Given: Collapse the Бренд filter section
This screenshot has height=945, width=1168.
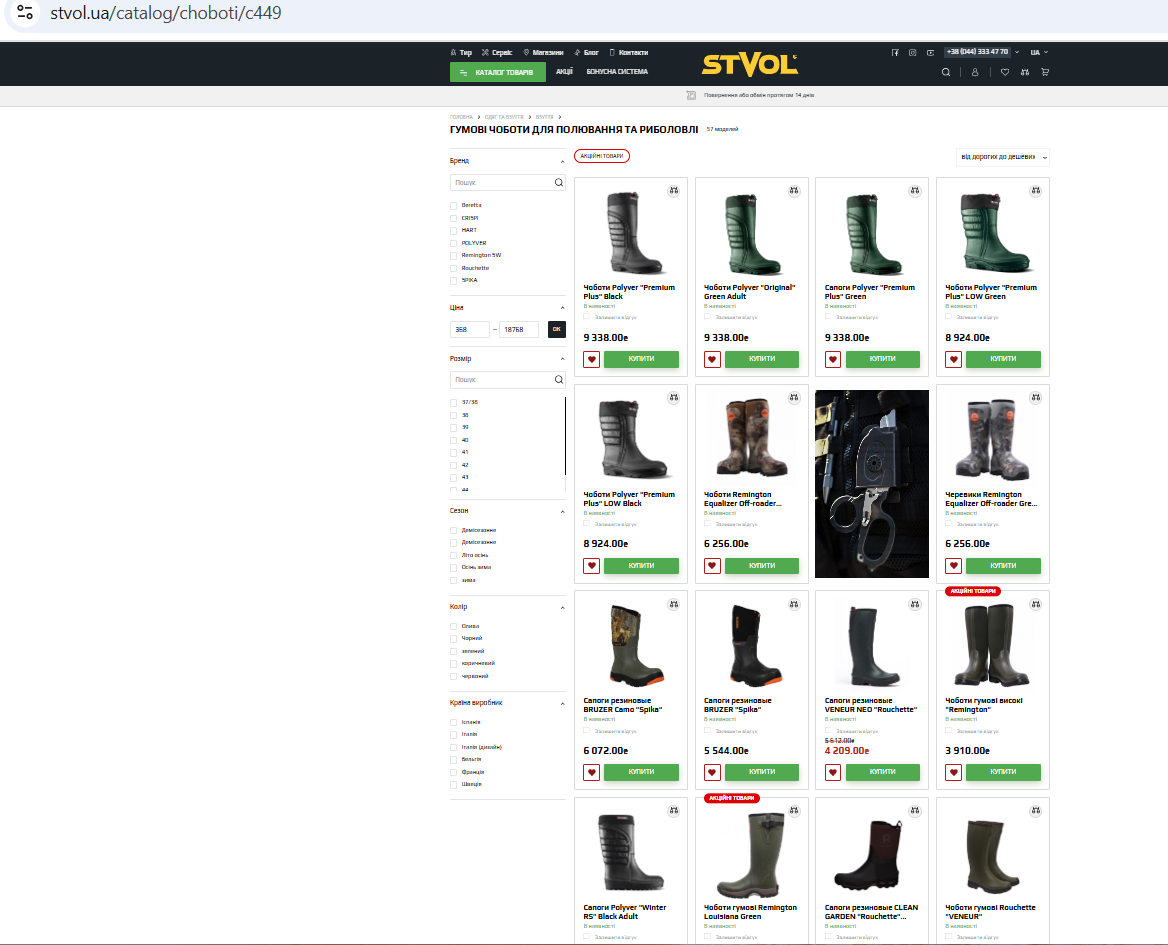Looking at the screenshot, I should click(x=562, y=162).
